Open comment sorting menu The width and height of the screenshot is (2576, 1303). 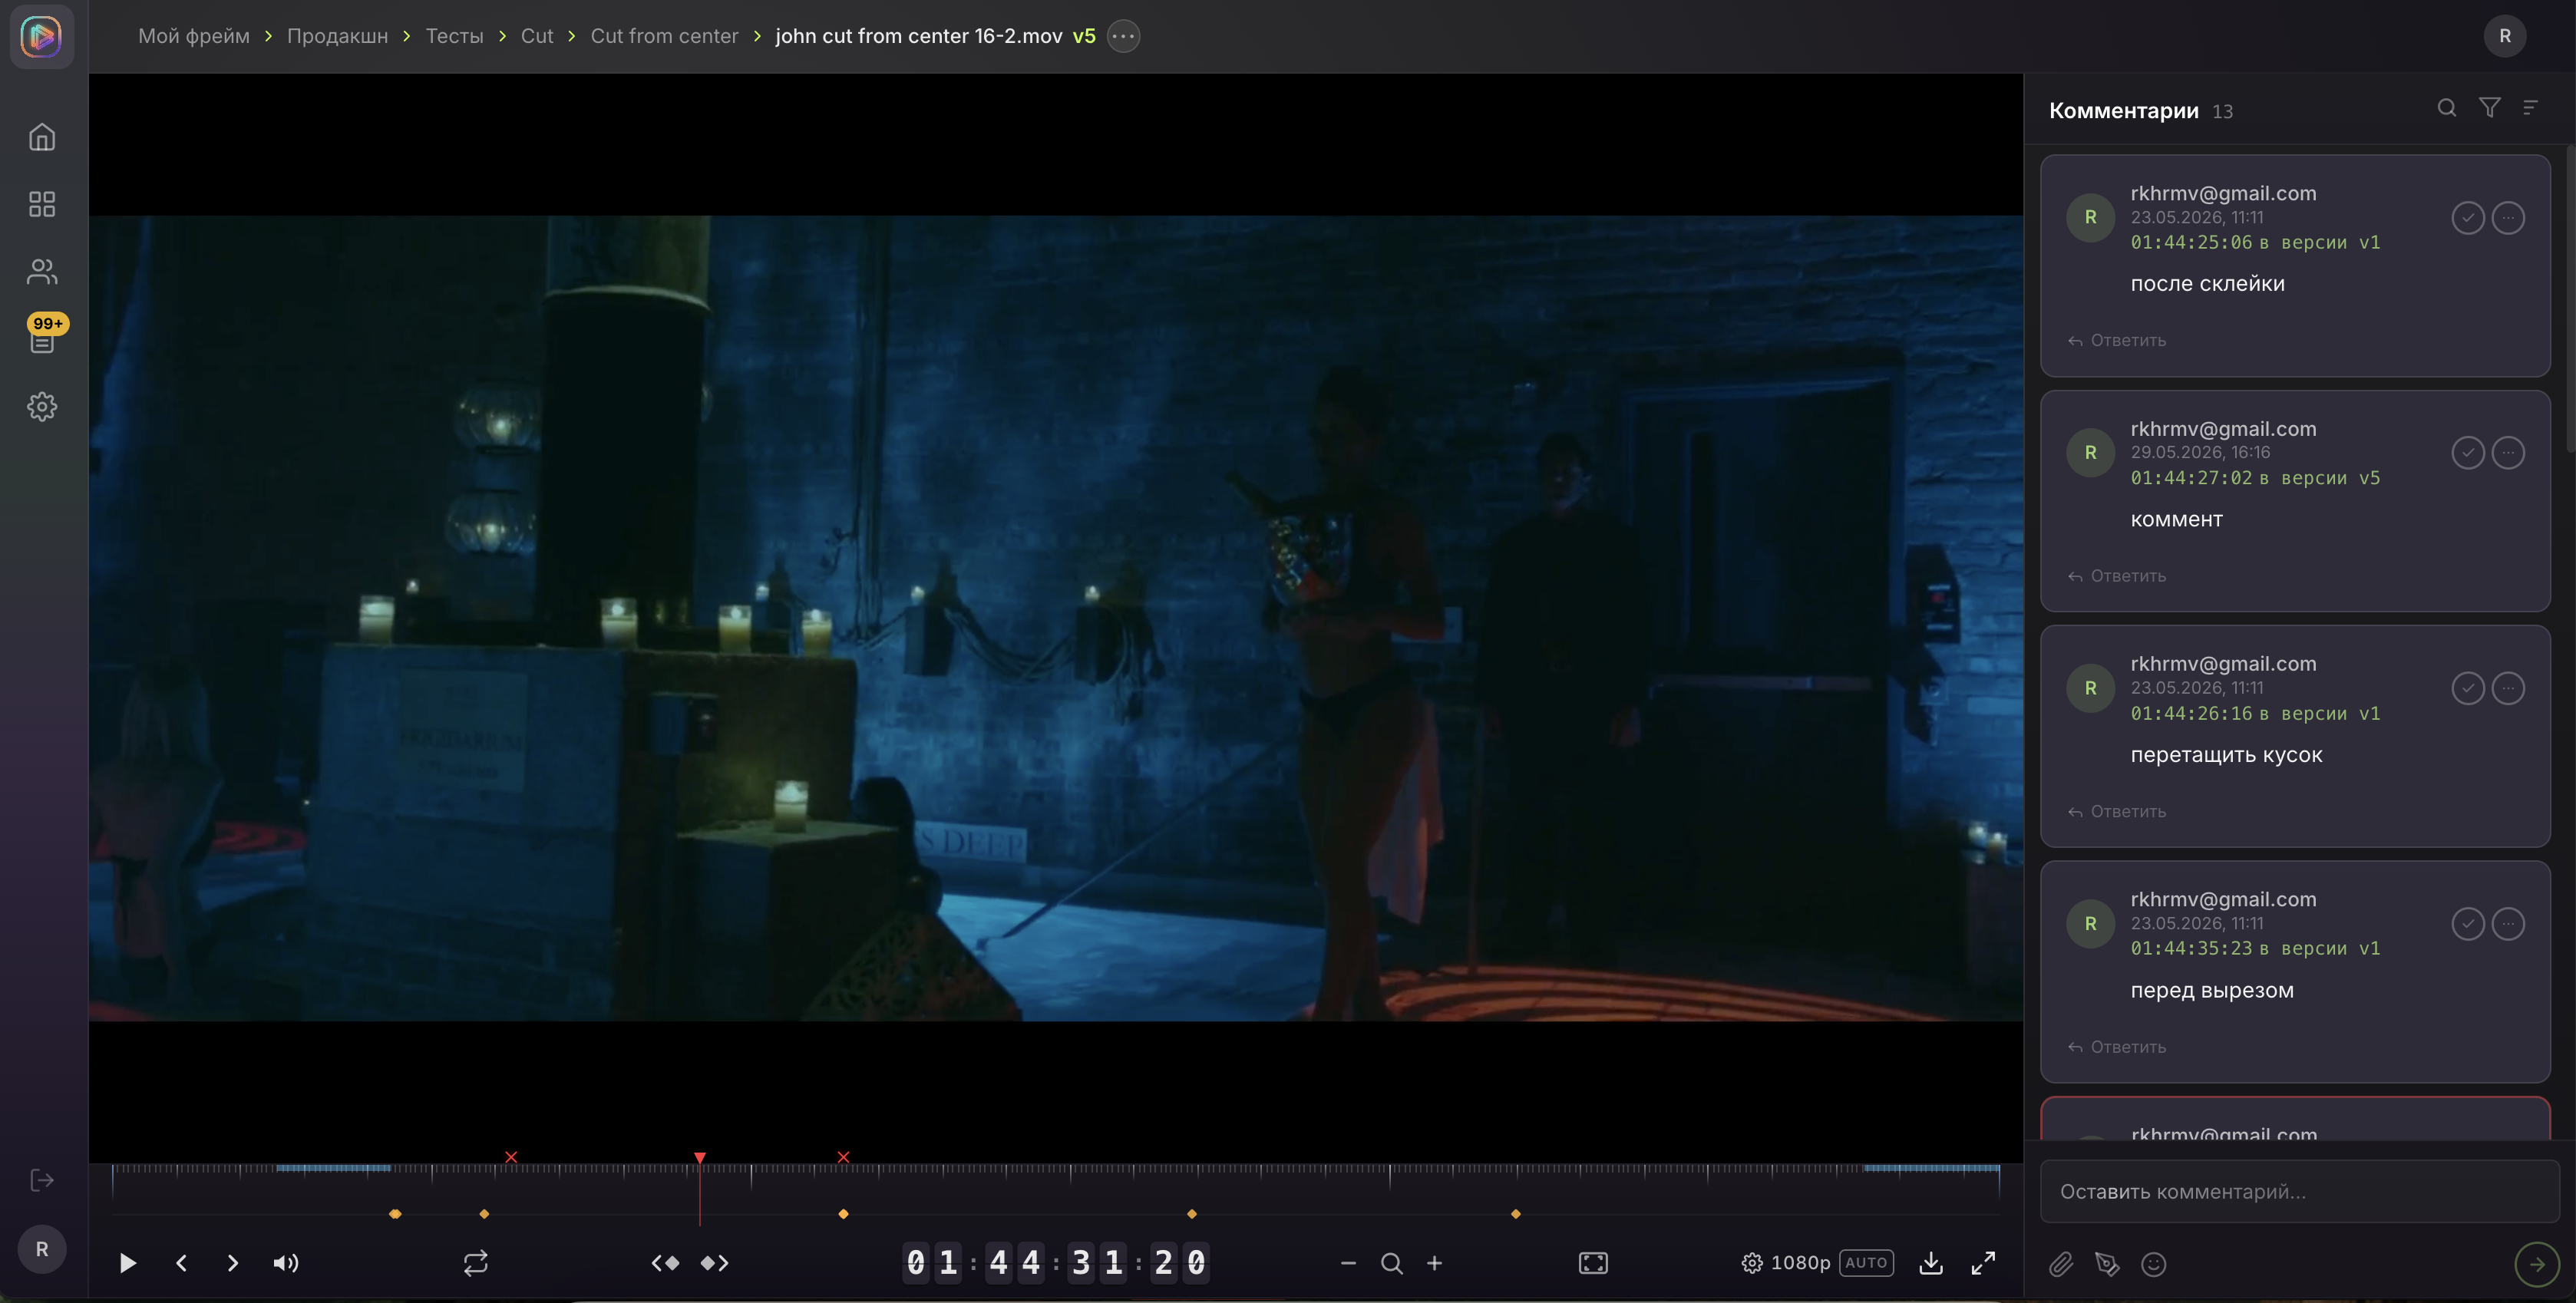coord(2530,108)
